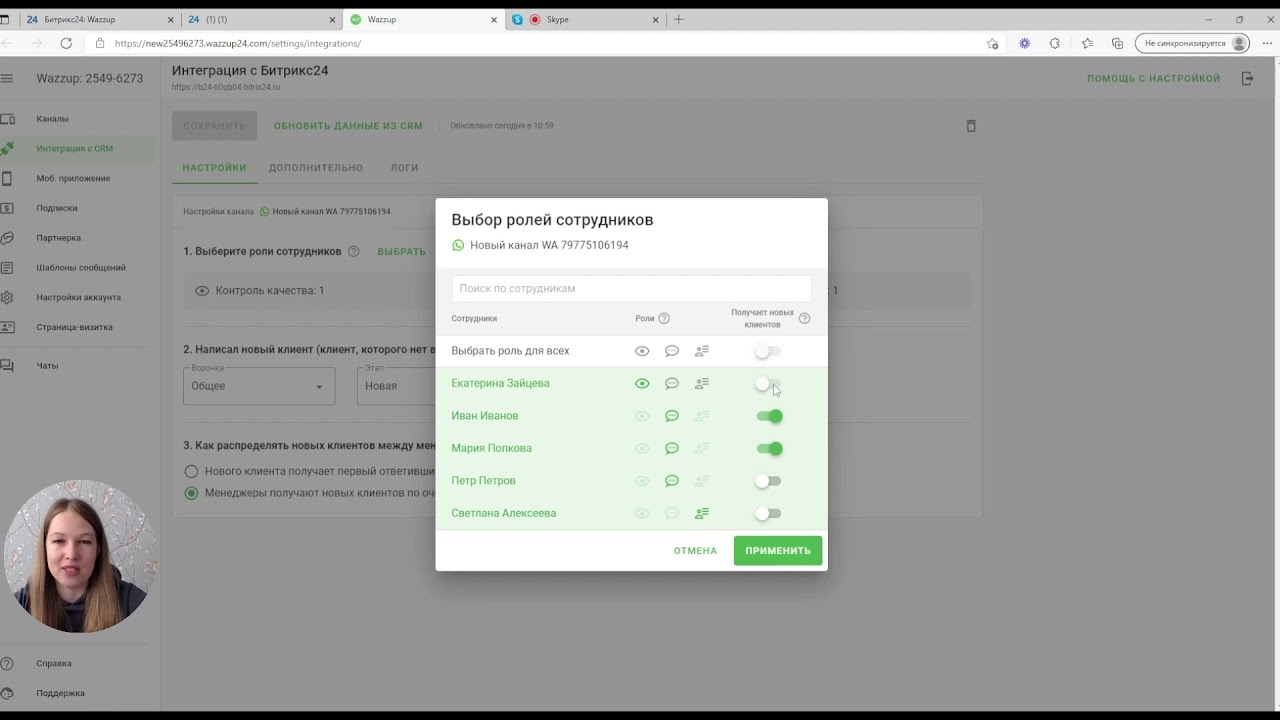Reload the browser page
1280x720 pixels.
[66, 43]
